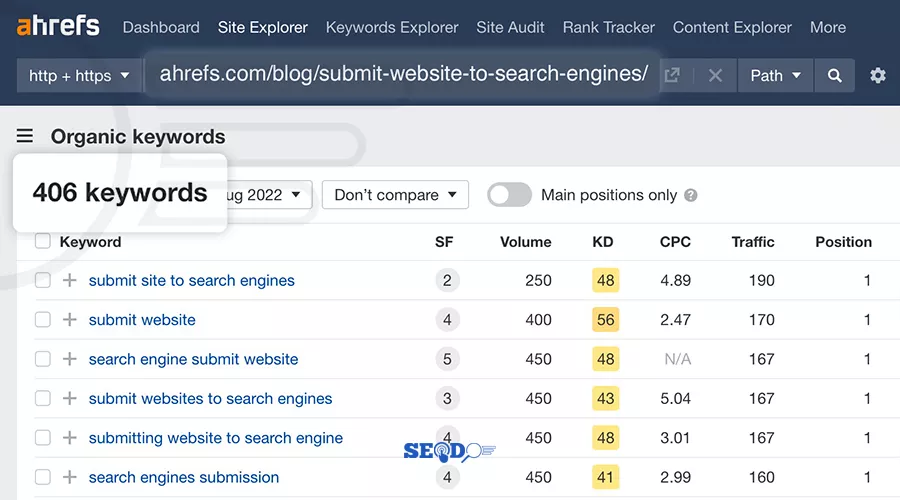The width and height of the screenshot is (900, 500).
Task: Check the select-all Keyword header checkbox
Action: (42, 241)
